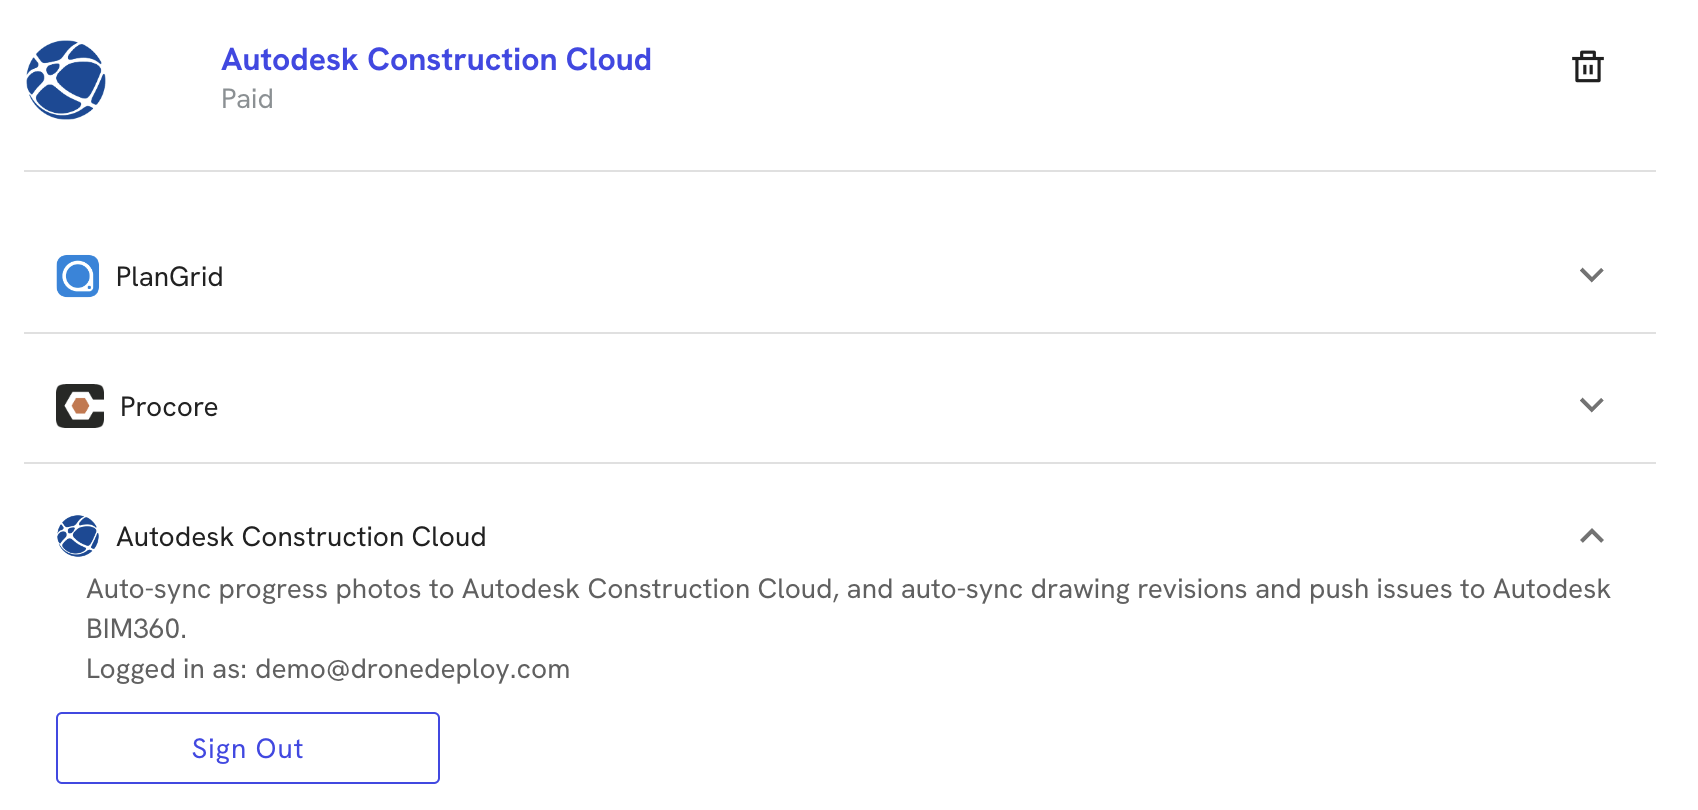Image resolution: width=1698 pixels, height=810 pixels.
Task: Click the large Autodesk Construction Cloud logo
Action: click(x=66, y=80)
